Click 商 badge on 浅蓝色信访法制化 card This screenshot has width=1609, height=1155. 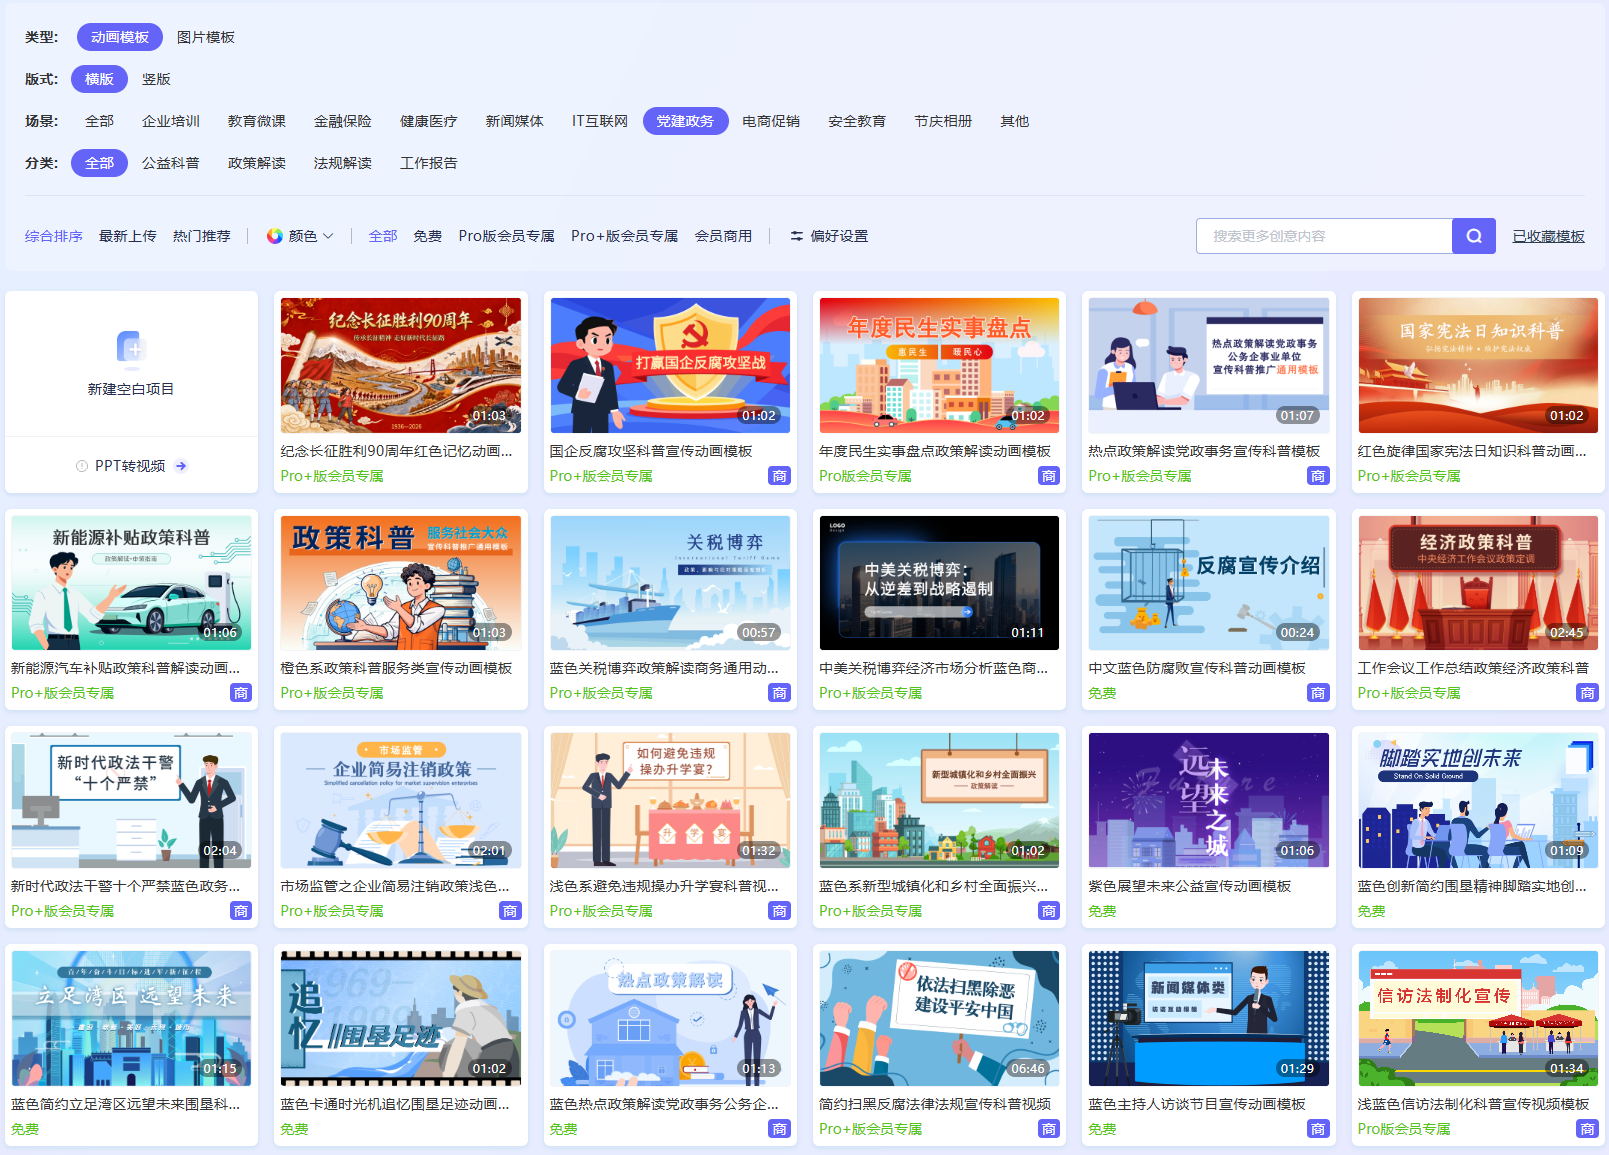1587,1129
